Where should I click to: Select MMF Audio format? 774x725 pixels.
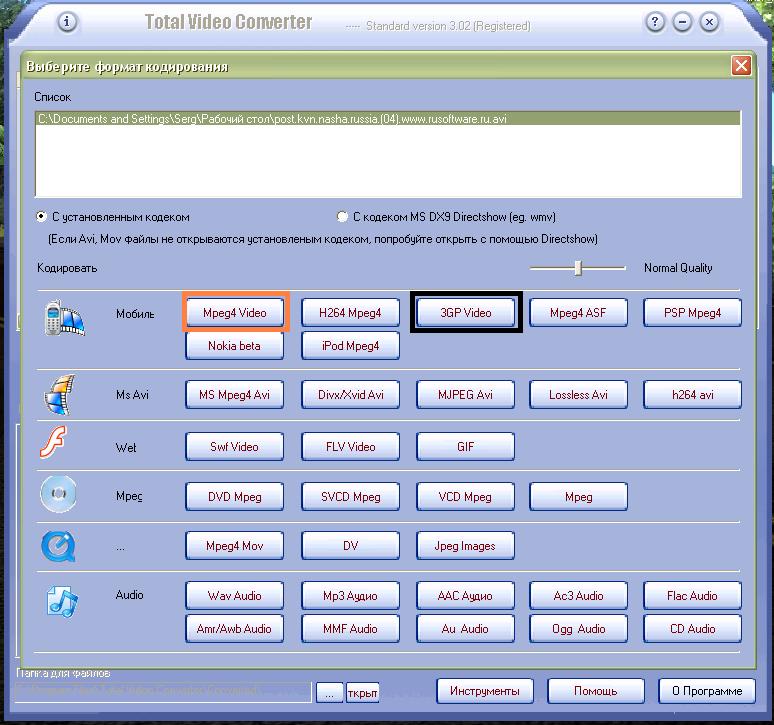(350, 628)
